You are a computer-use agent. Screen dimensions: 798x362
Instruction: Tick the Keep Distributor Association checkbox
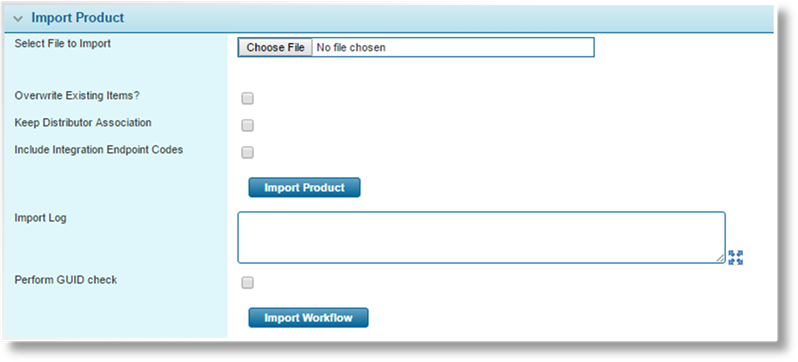[247, 125]
